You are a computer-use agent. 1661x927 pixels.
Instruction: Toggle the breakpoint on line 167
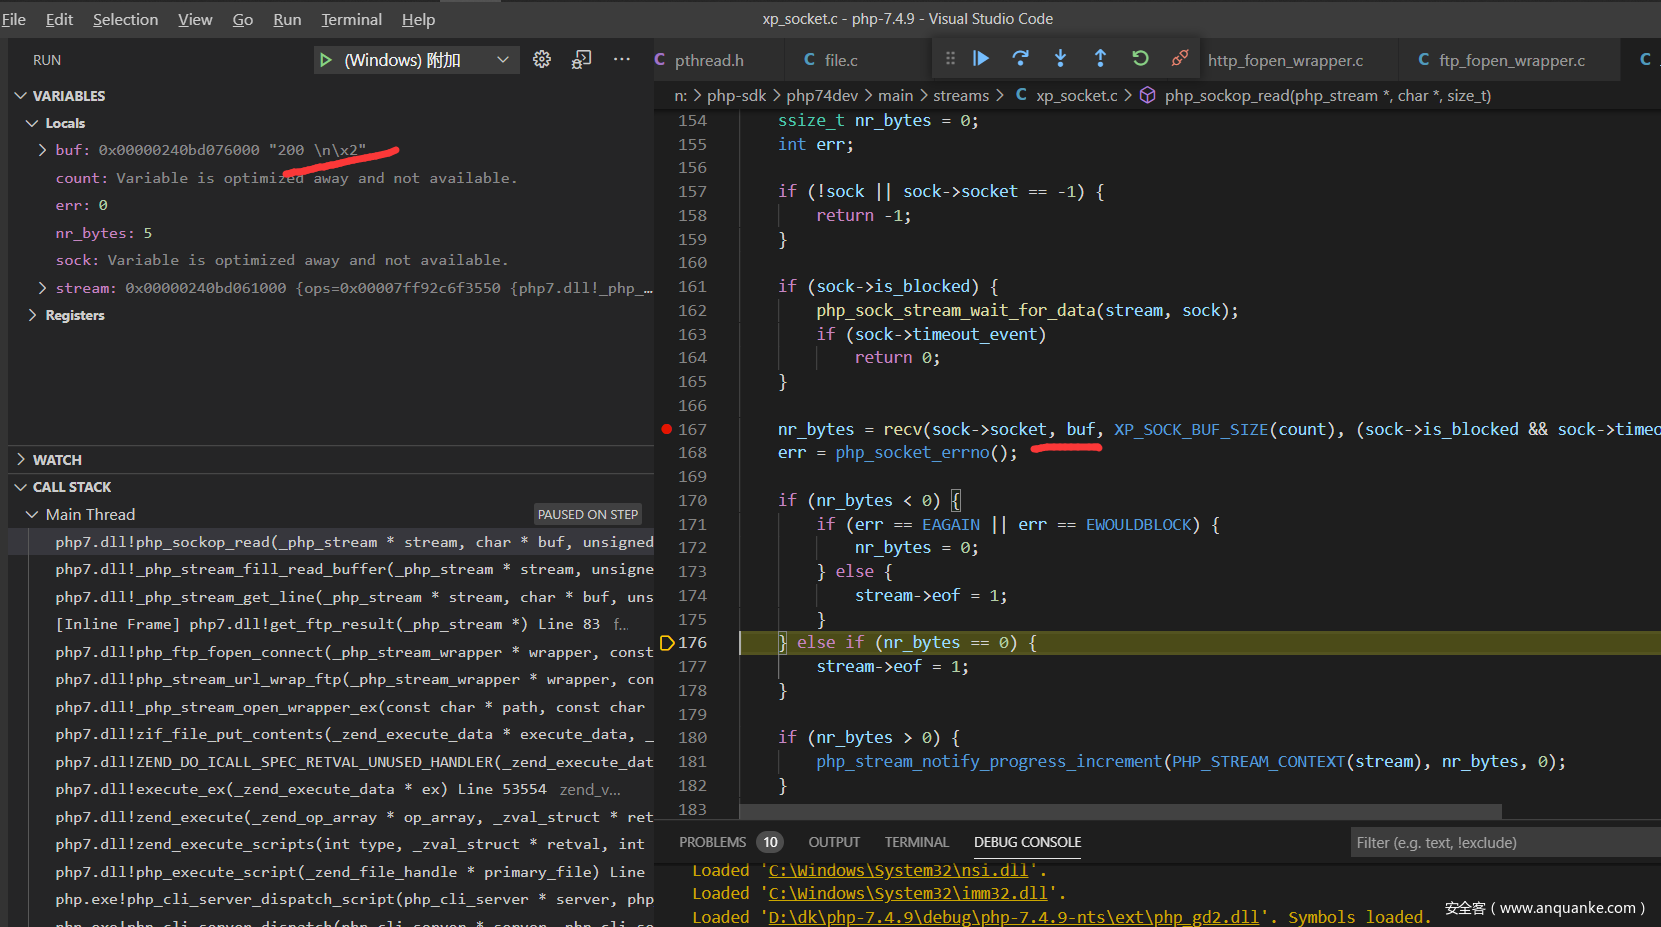click(x=667, y=429)
